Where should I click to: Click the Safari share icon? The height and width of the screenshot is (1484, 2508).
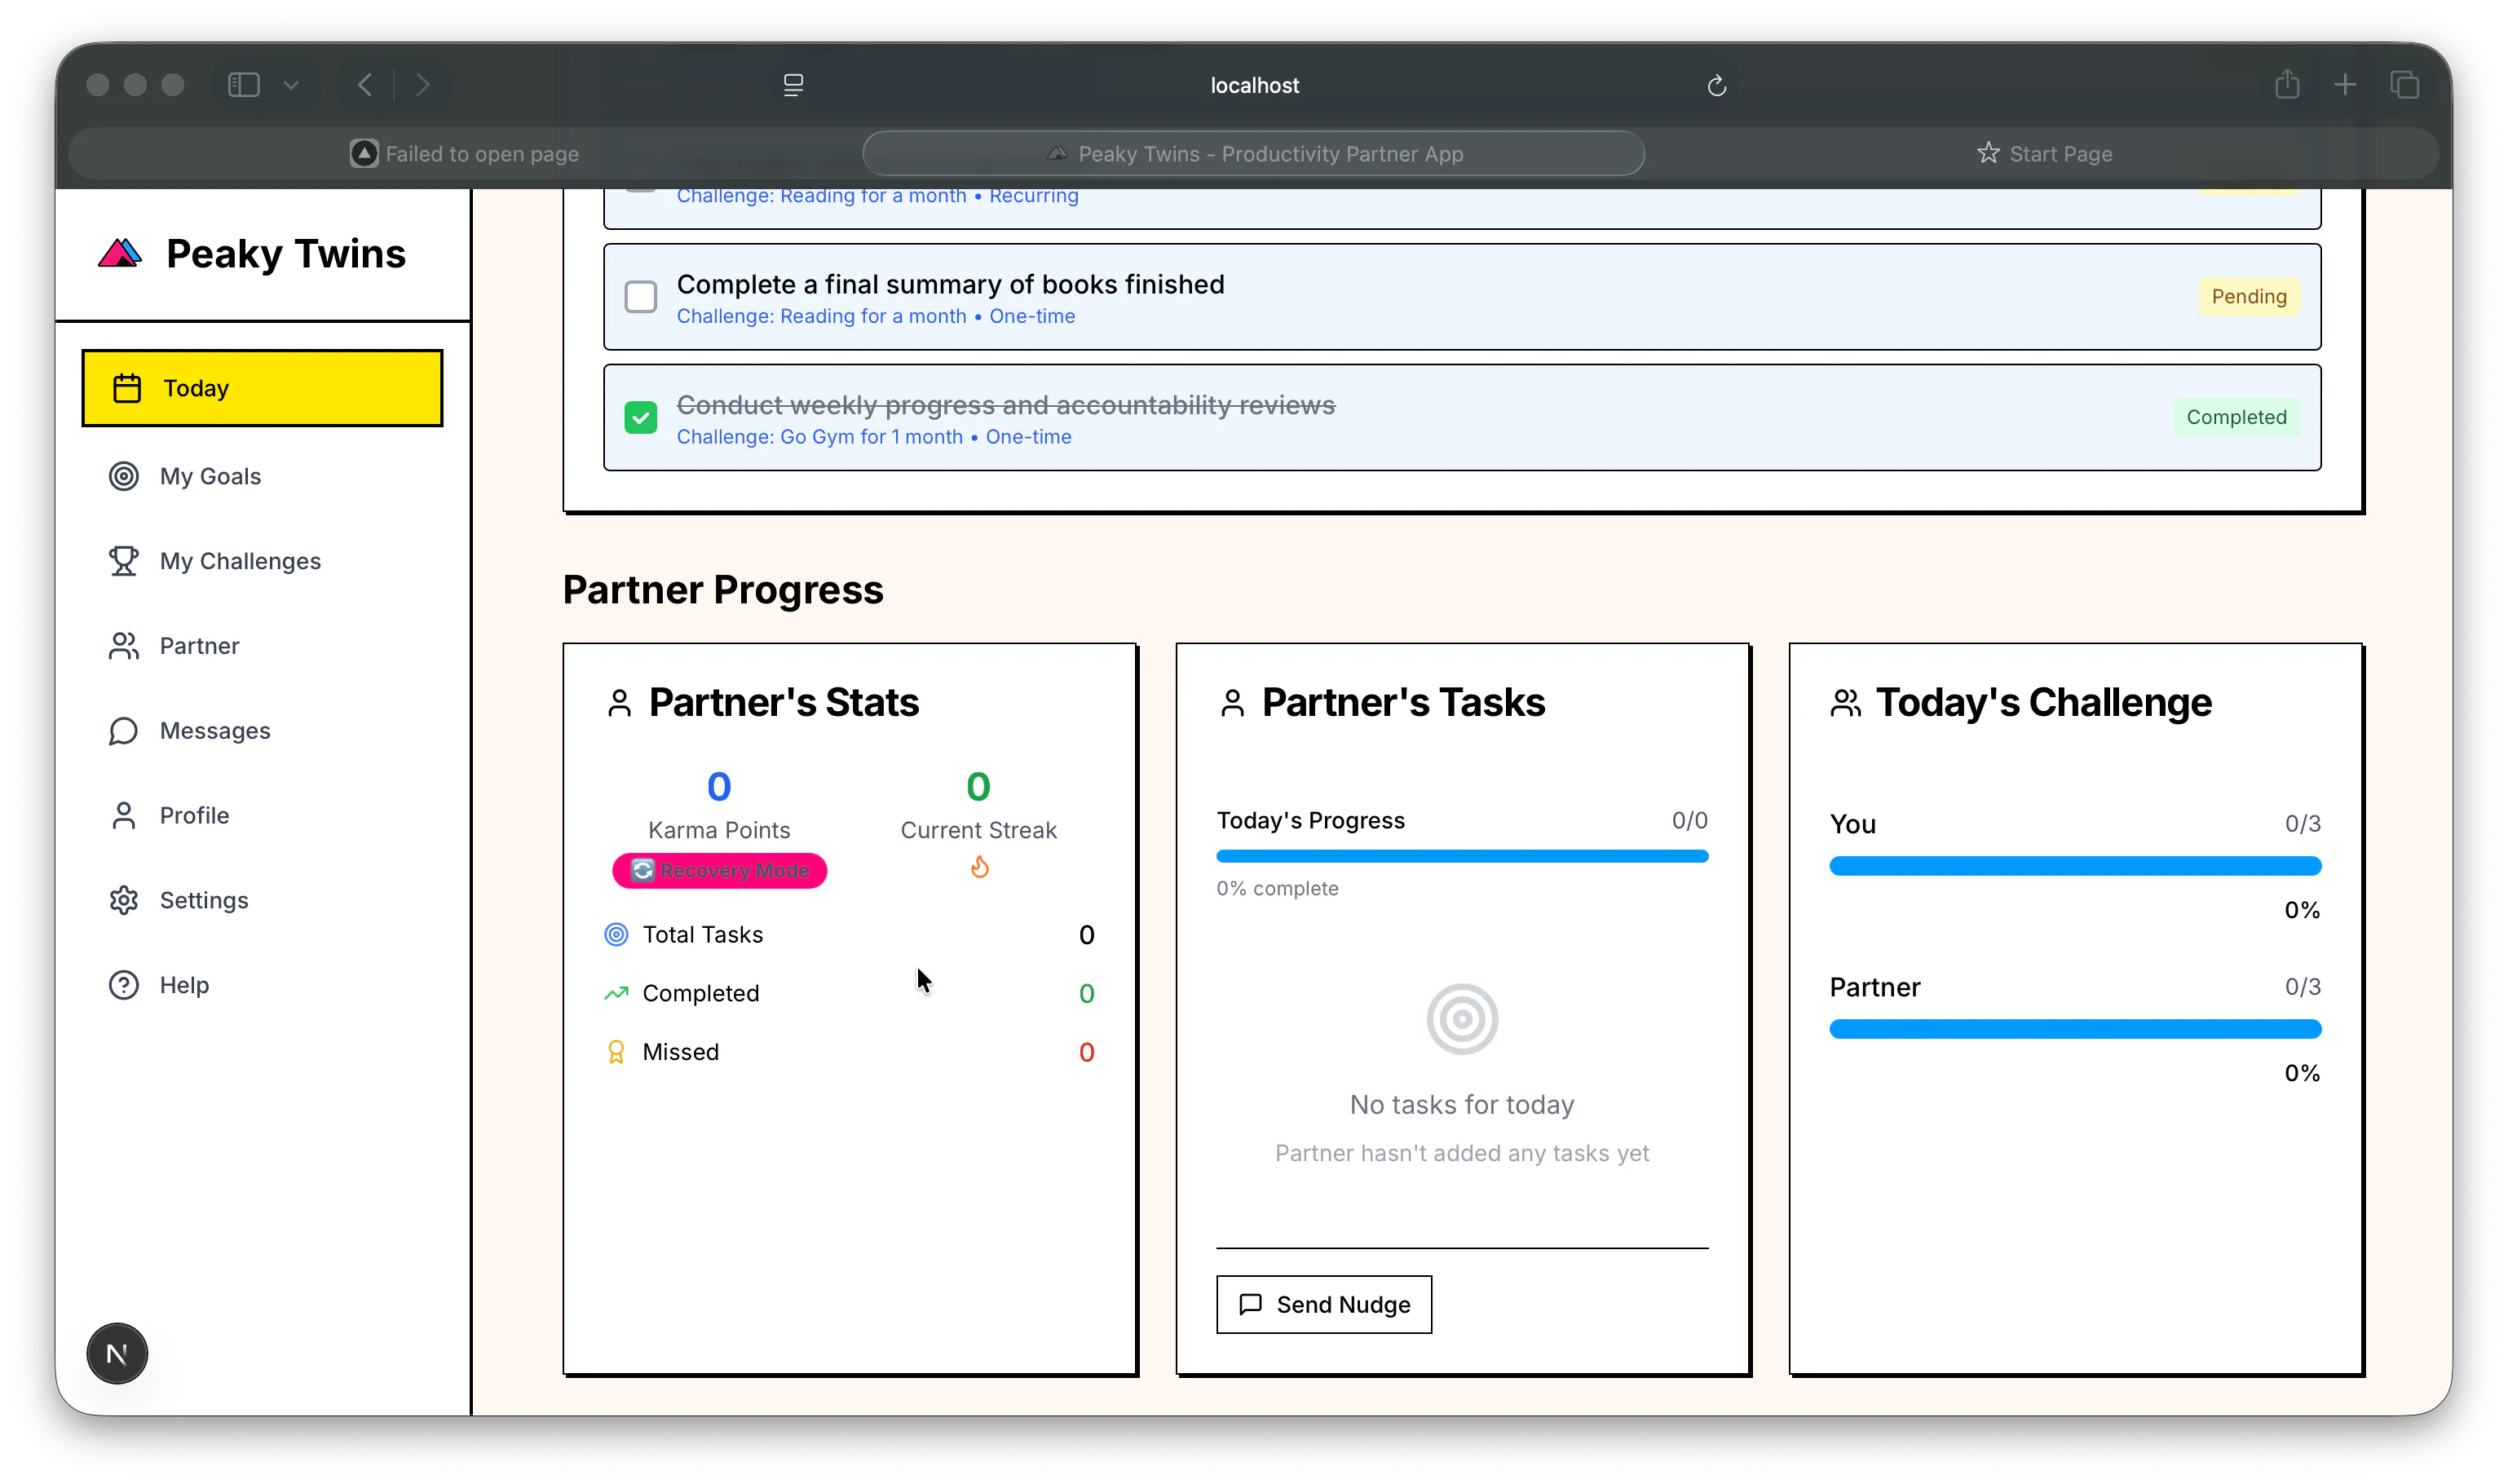click(2288, 84)
